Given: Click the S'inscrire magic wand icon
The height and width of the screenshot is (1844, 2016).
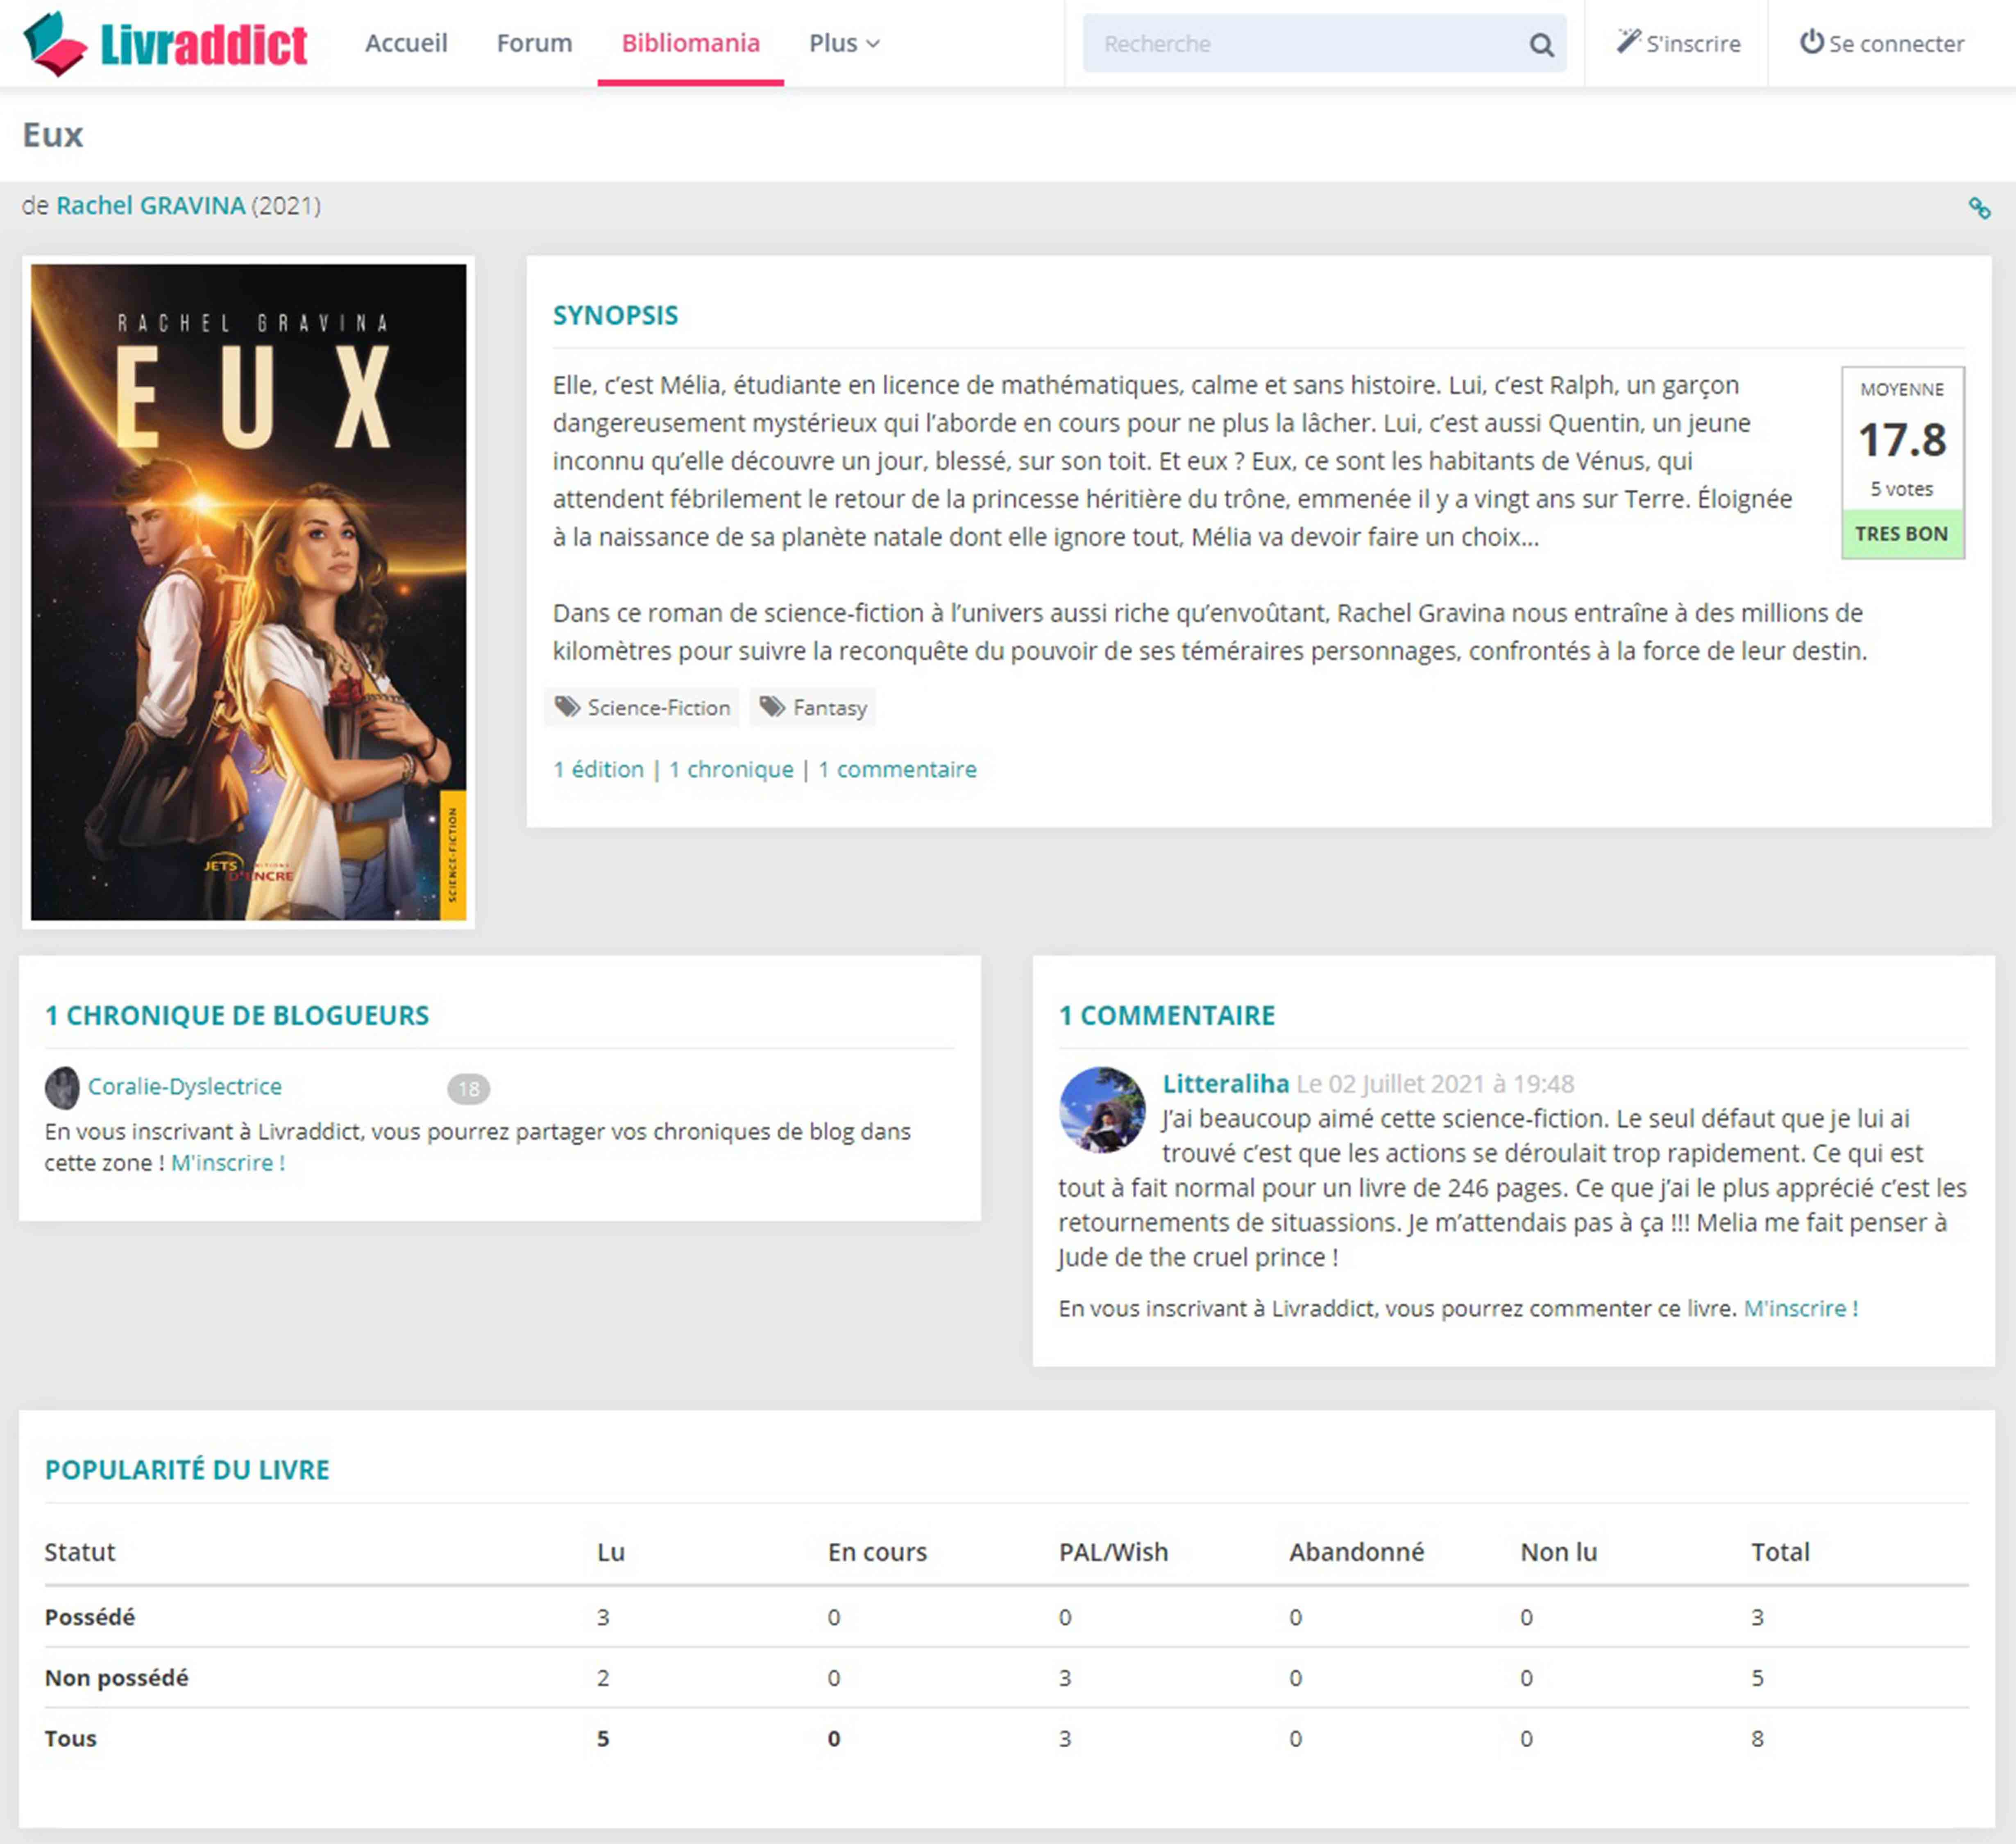Looking at the screenshot, I should click(x=1628, y=41).
